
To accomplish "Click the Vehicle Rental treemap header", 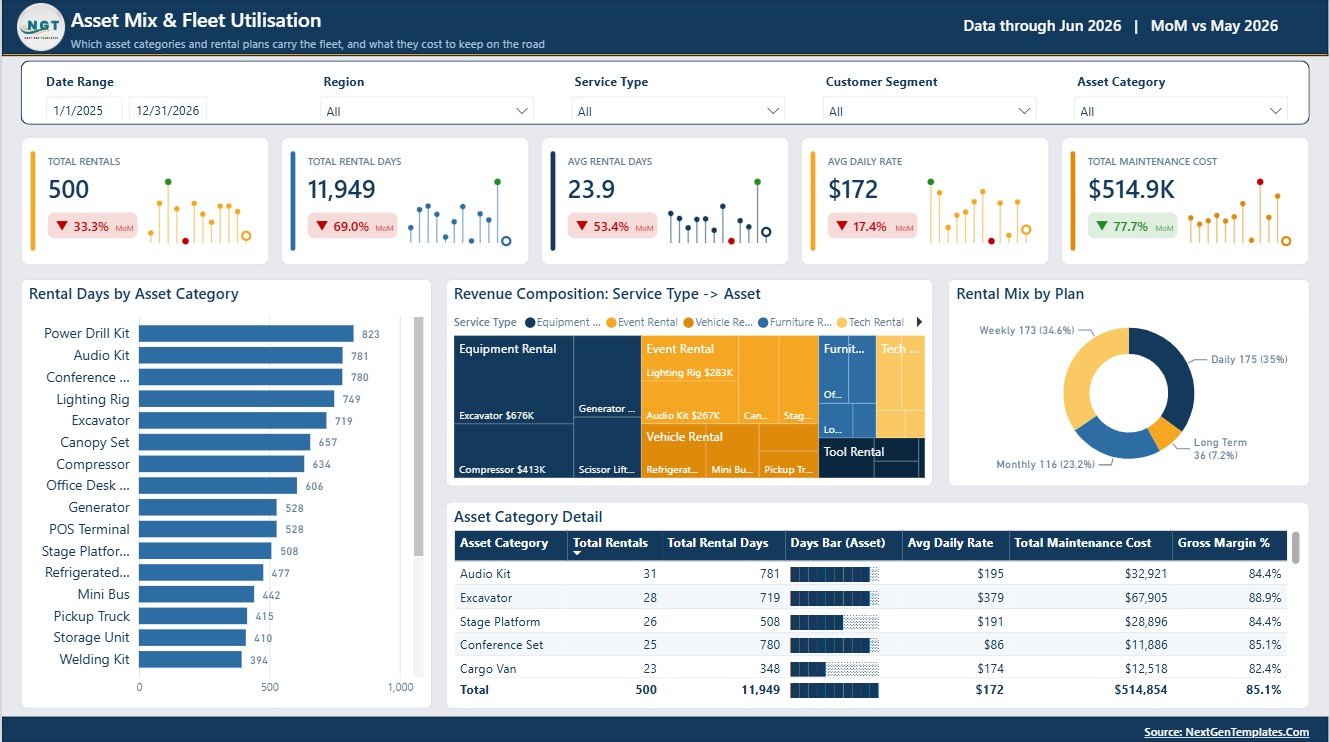I will (684, 437).
